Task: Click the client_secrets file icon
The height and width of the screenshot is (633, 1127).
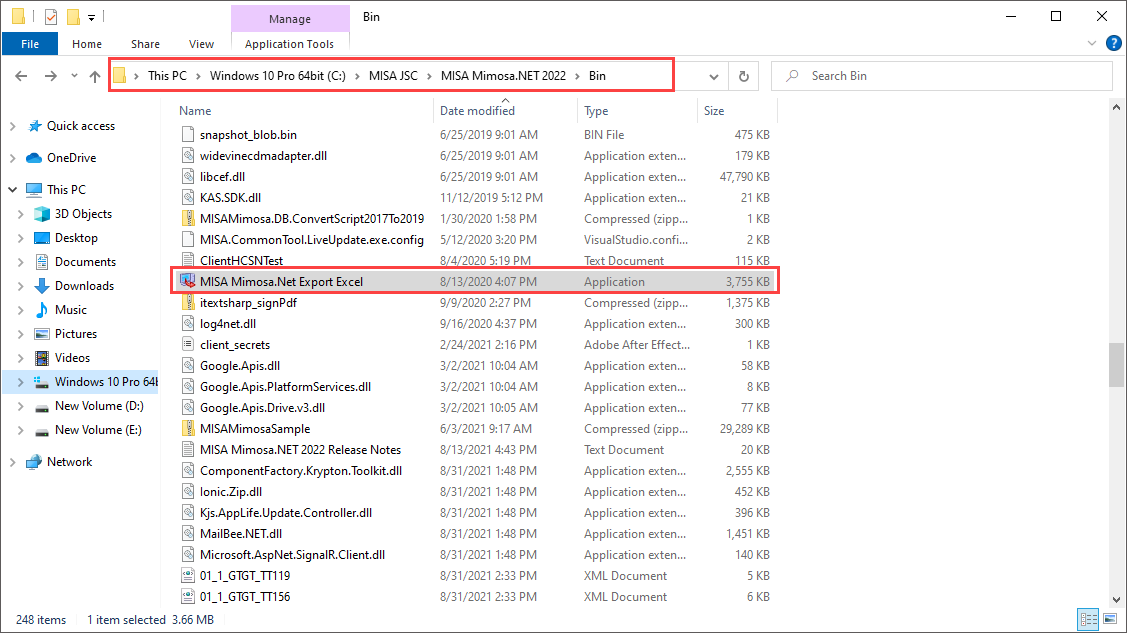Action: [188, 344]
